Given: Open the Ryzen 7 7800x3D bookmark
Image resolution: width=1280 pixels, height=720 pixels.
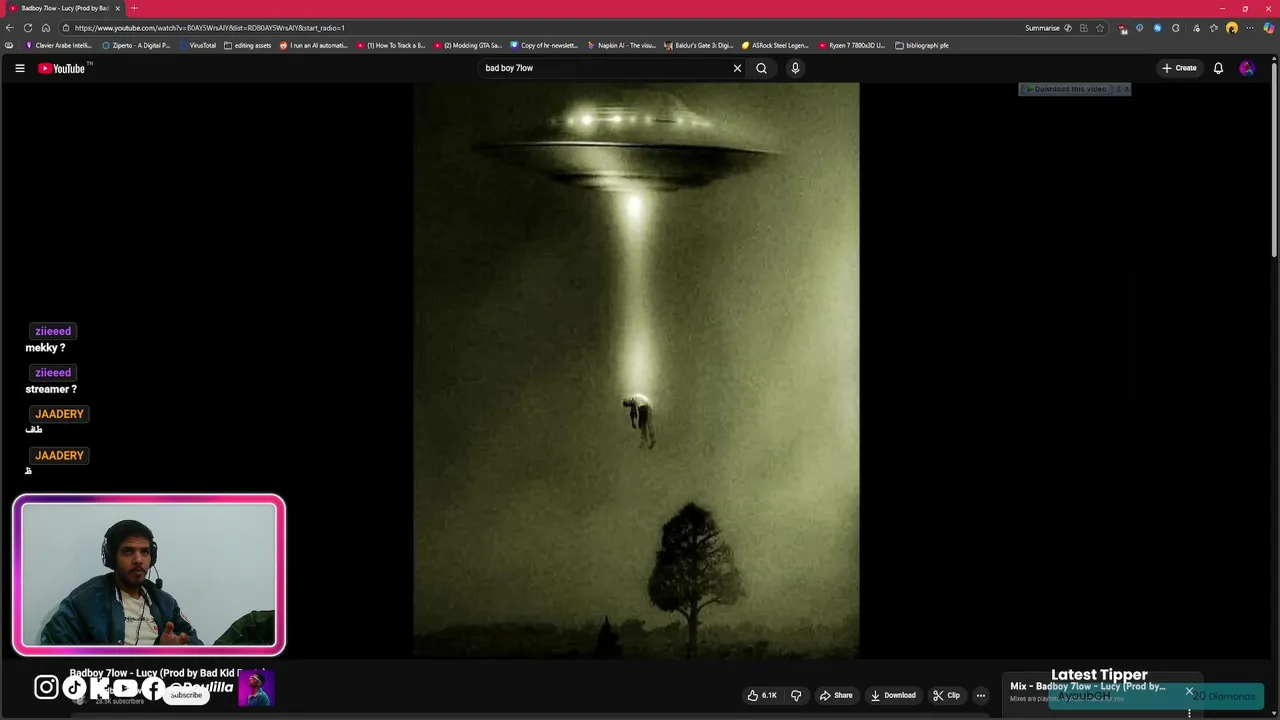Looking at the screenshot, I should coord(852,45).
